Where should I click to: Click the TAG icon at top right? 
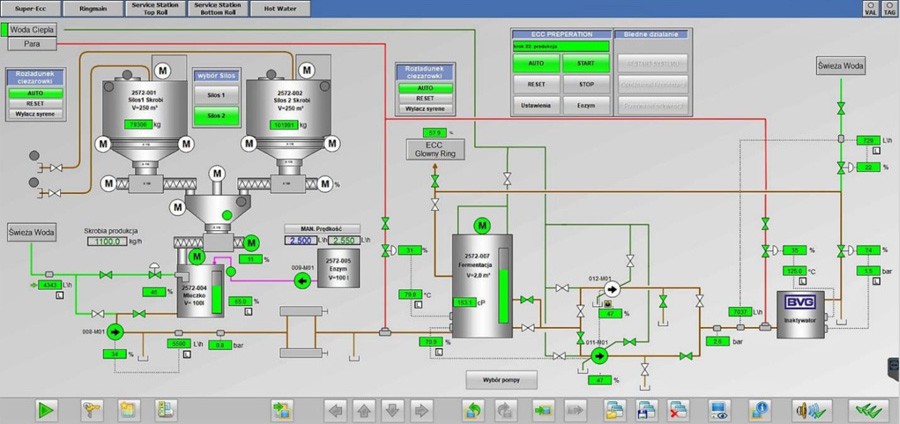(x=889, y=9)
